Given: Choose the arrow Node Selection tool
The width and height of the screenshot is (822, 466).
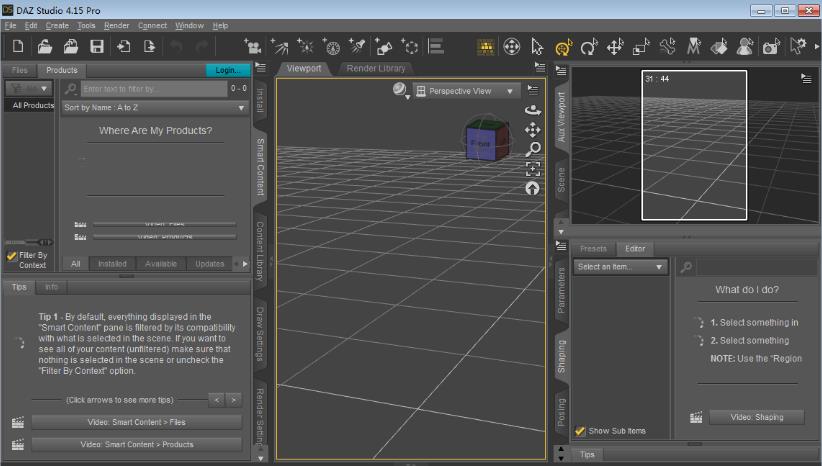Looking at the screenshot, I should 537,47.
